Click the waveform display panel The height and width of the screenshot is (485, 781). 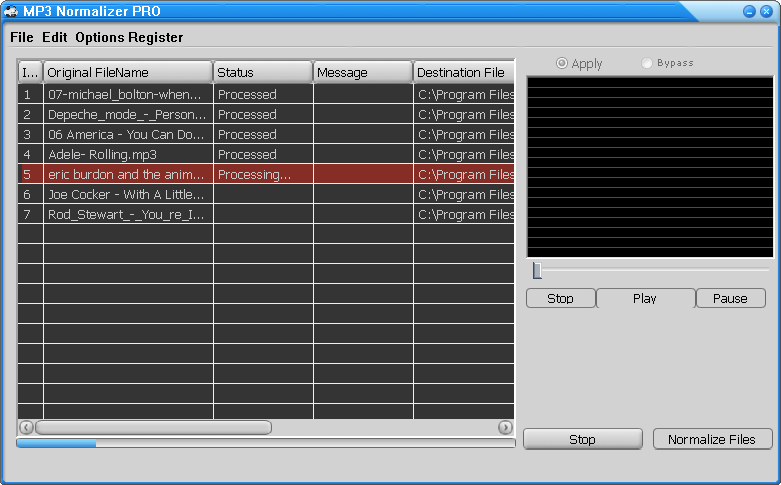click(650, 167)
